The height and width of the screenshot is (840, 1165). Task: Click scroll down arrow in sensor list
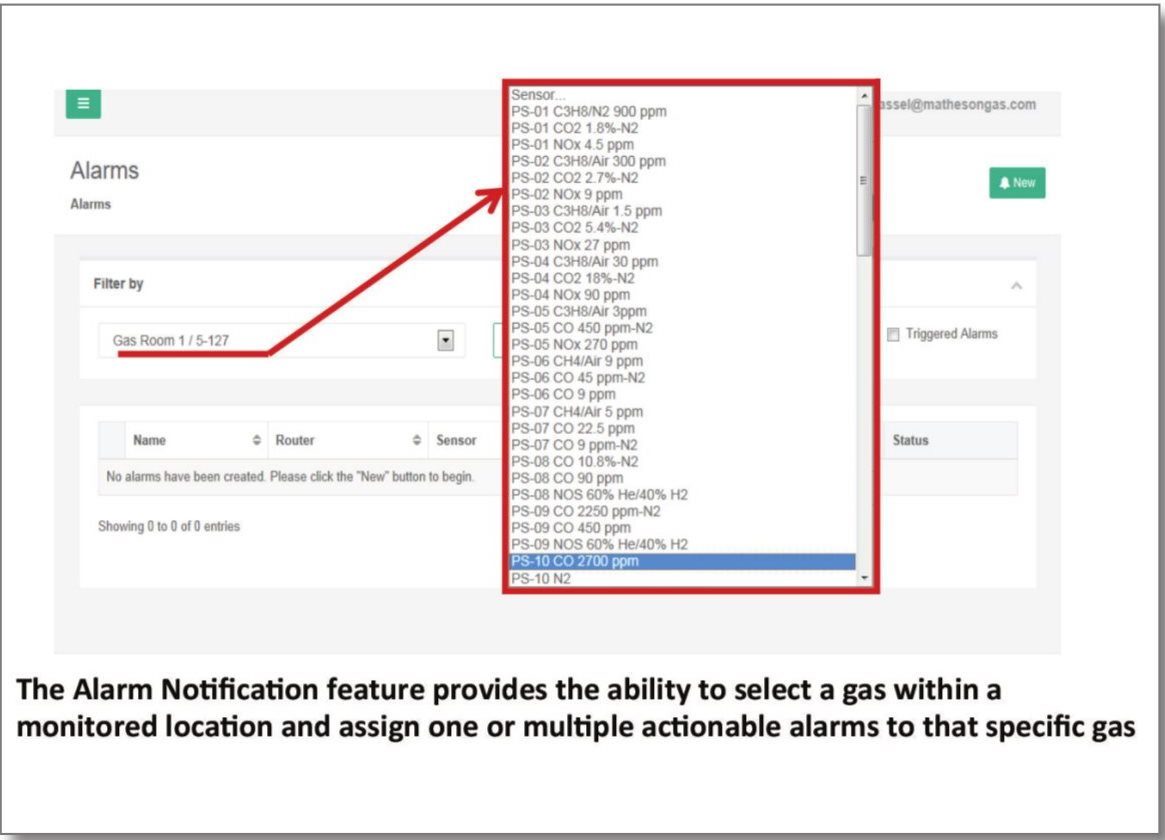[864, 579]
